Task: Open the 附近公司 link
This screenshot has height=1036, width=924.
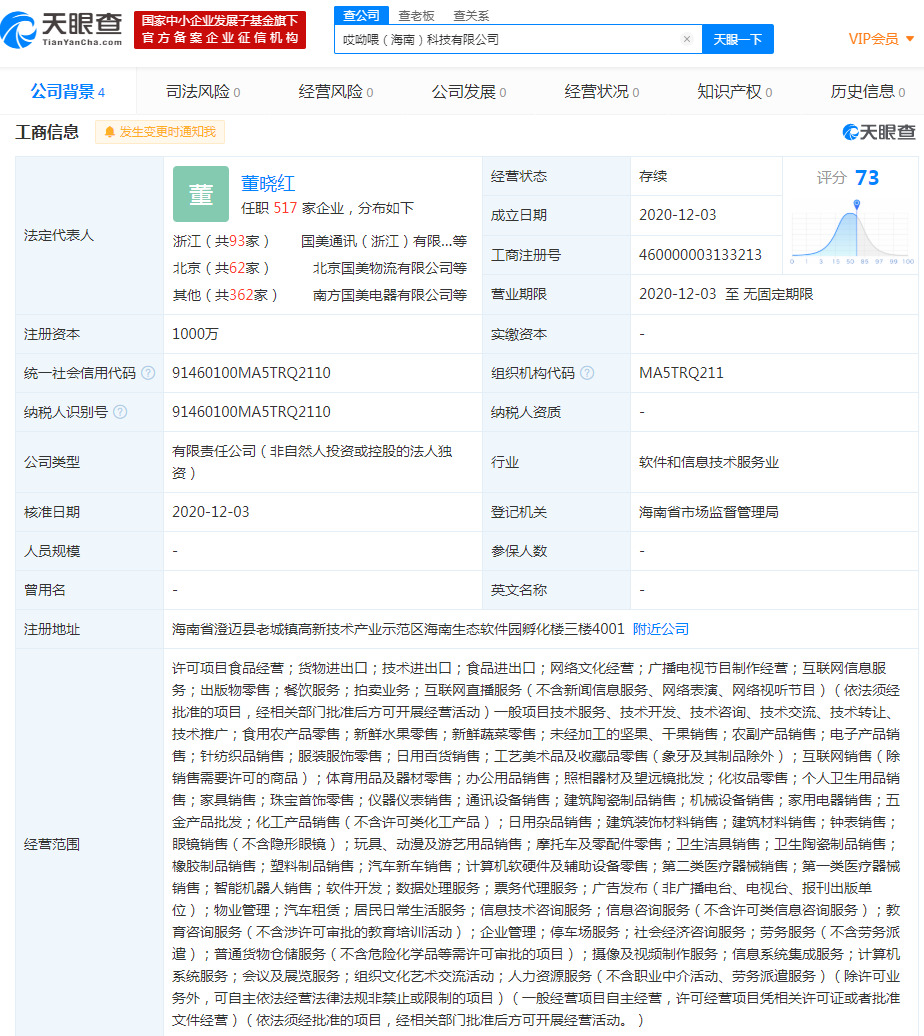Action: point(661,629)
